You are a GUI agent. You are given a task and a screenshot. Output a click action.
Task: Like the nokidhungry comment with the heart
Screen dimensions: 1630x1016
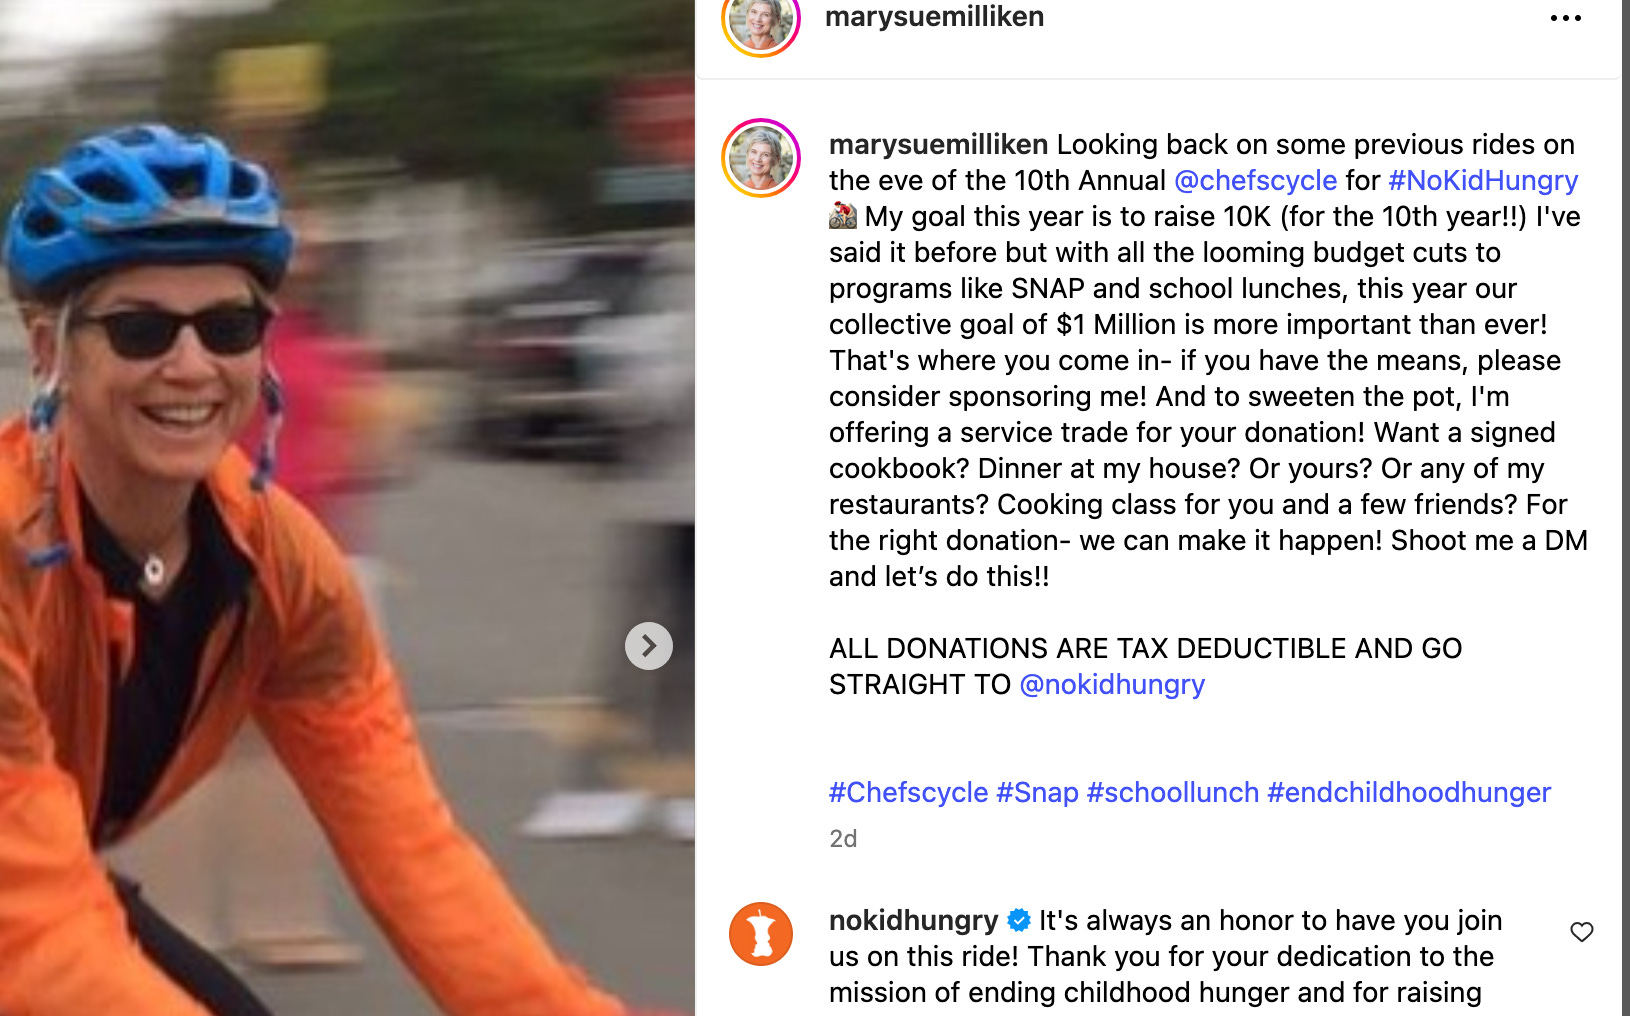click(1581, 932)
